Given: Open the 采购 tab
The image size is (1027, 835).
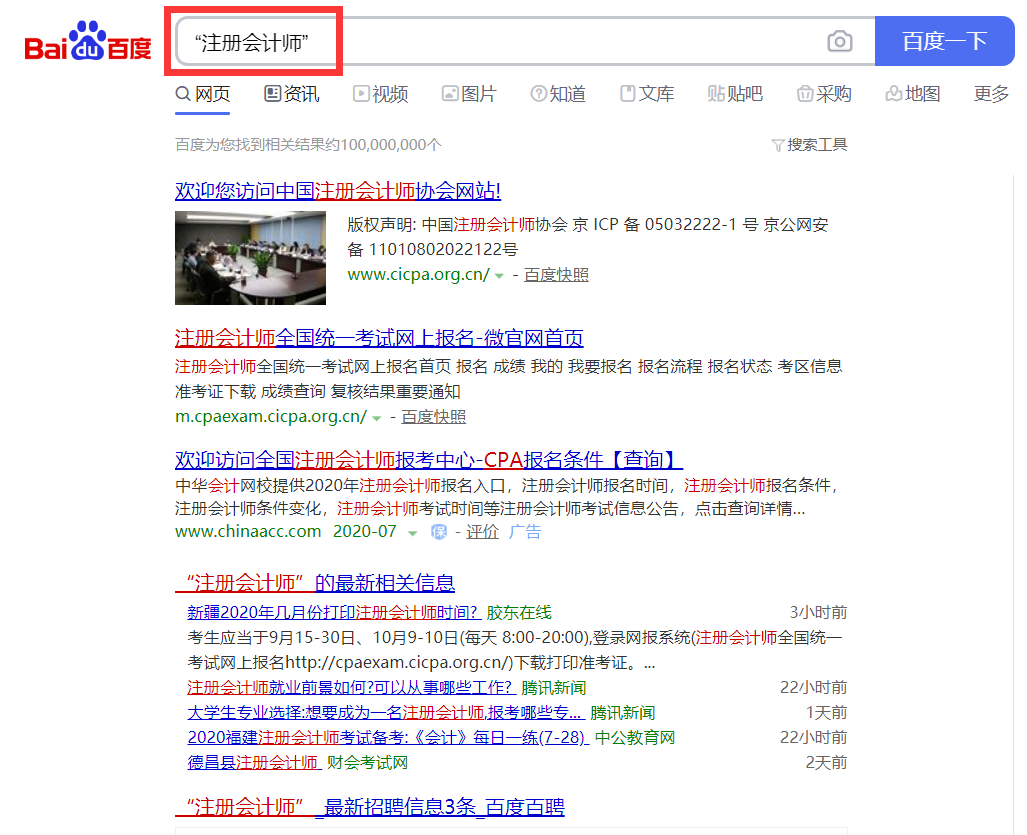Looking at the screenshot, I should 824,94.
